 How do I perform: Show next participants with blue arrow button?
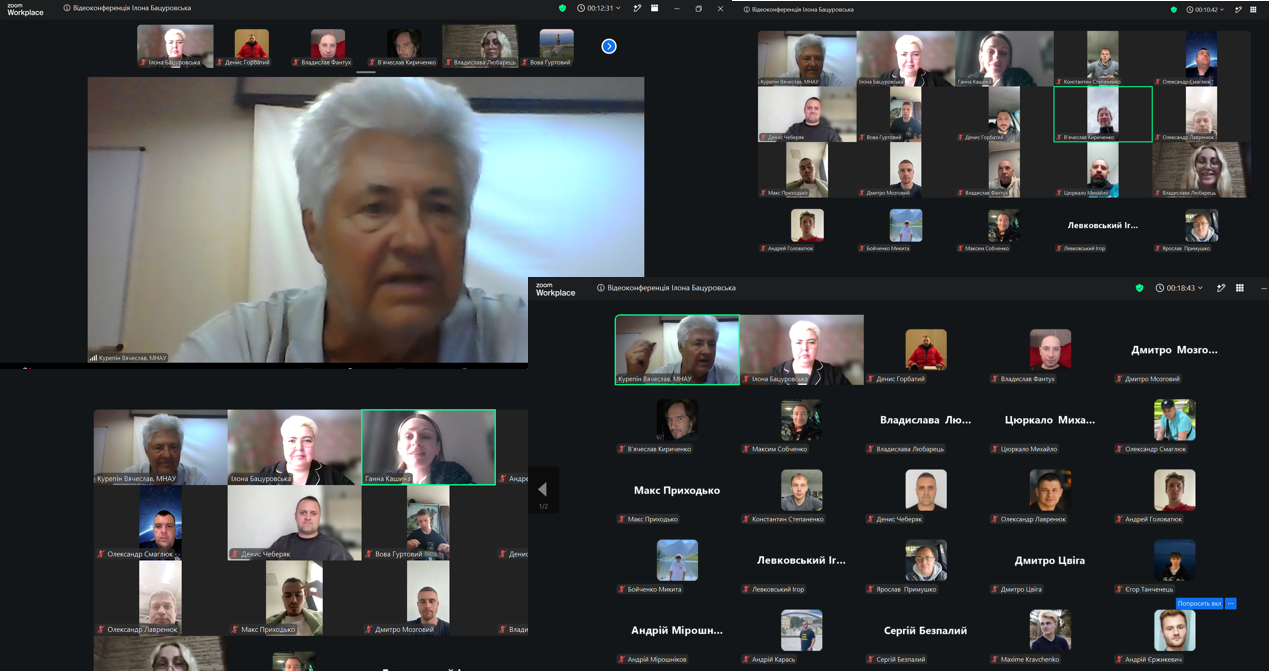point(609,46)
